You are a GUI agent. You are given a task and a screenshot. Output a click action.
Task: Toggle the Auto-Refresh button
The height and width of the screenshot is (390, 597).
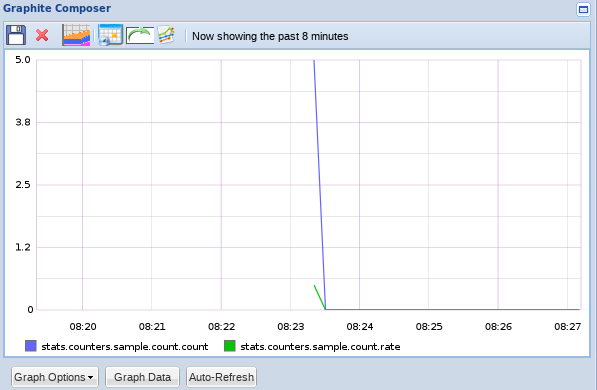[x=221, y=377]
